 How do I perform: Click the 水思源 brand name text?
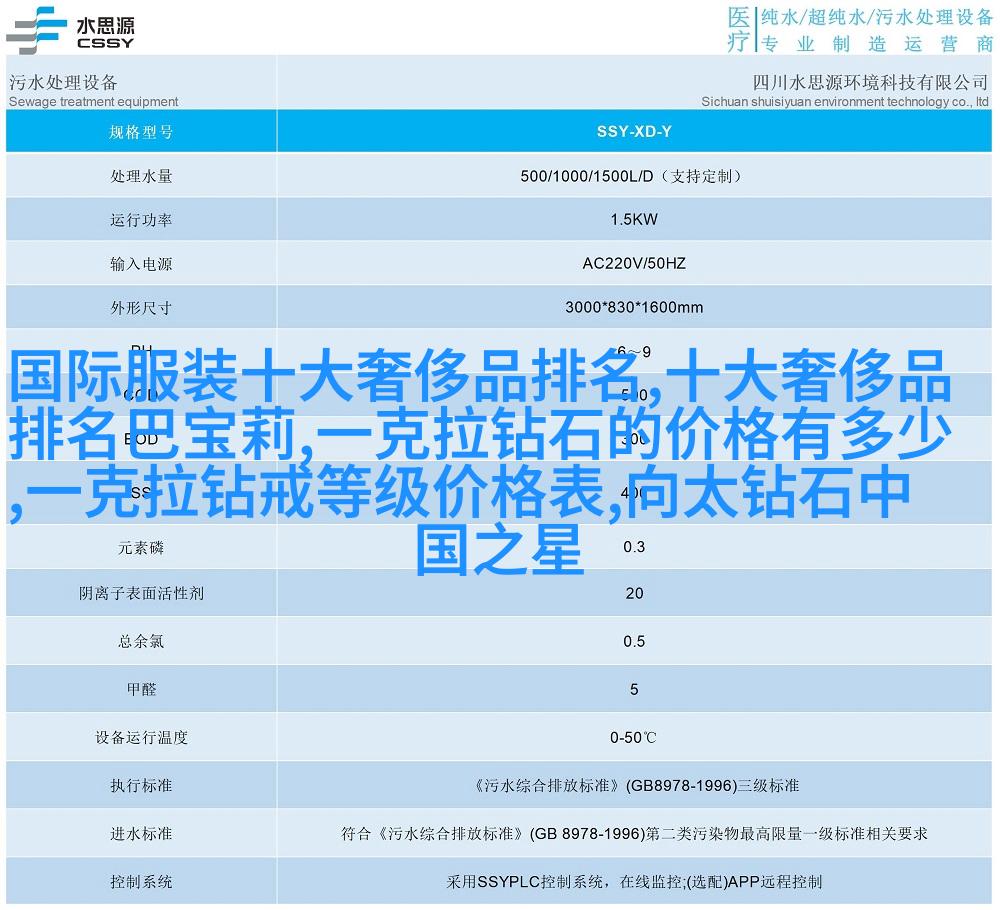(105, 25)
